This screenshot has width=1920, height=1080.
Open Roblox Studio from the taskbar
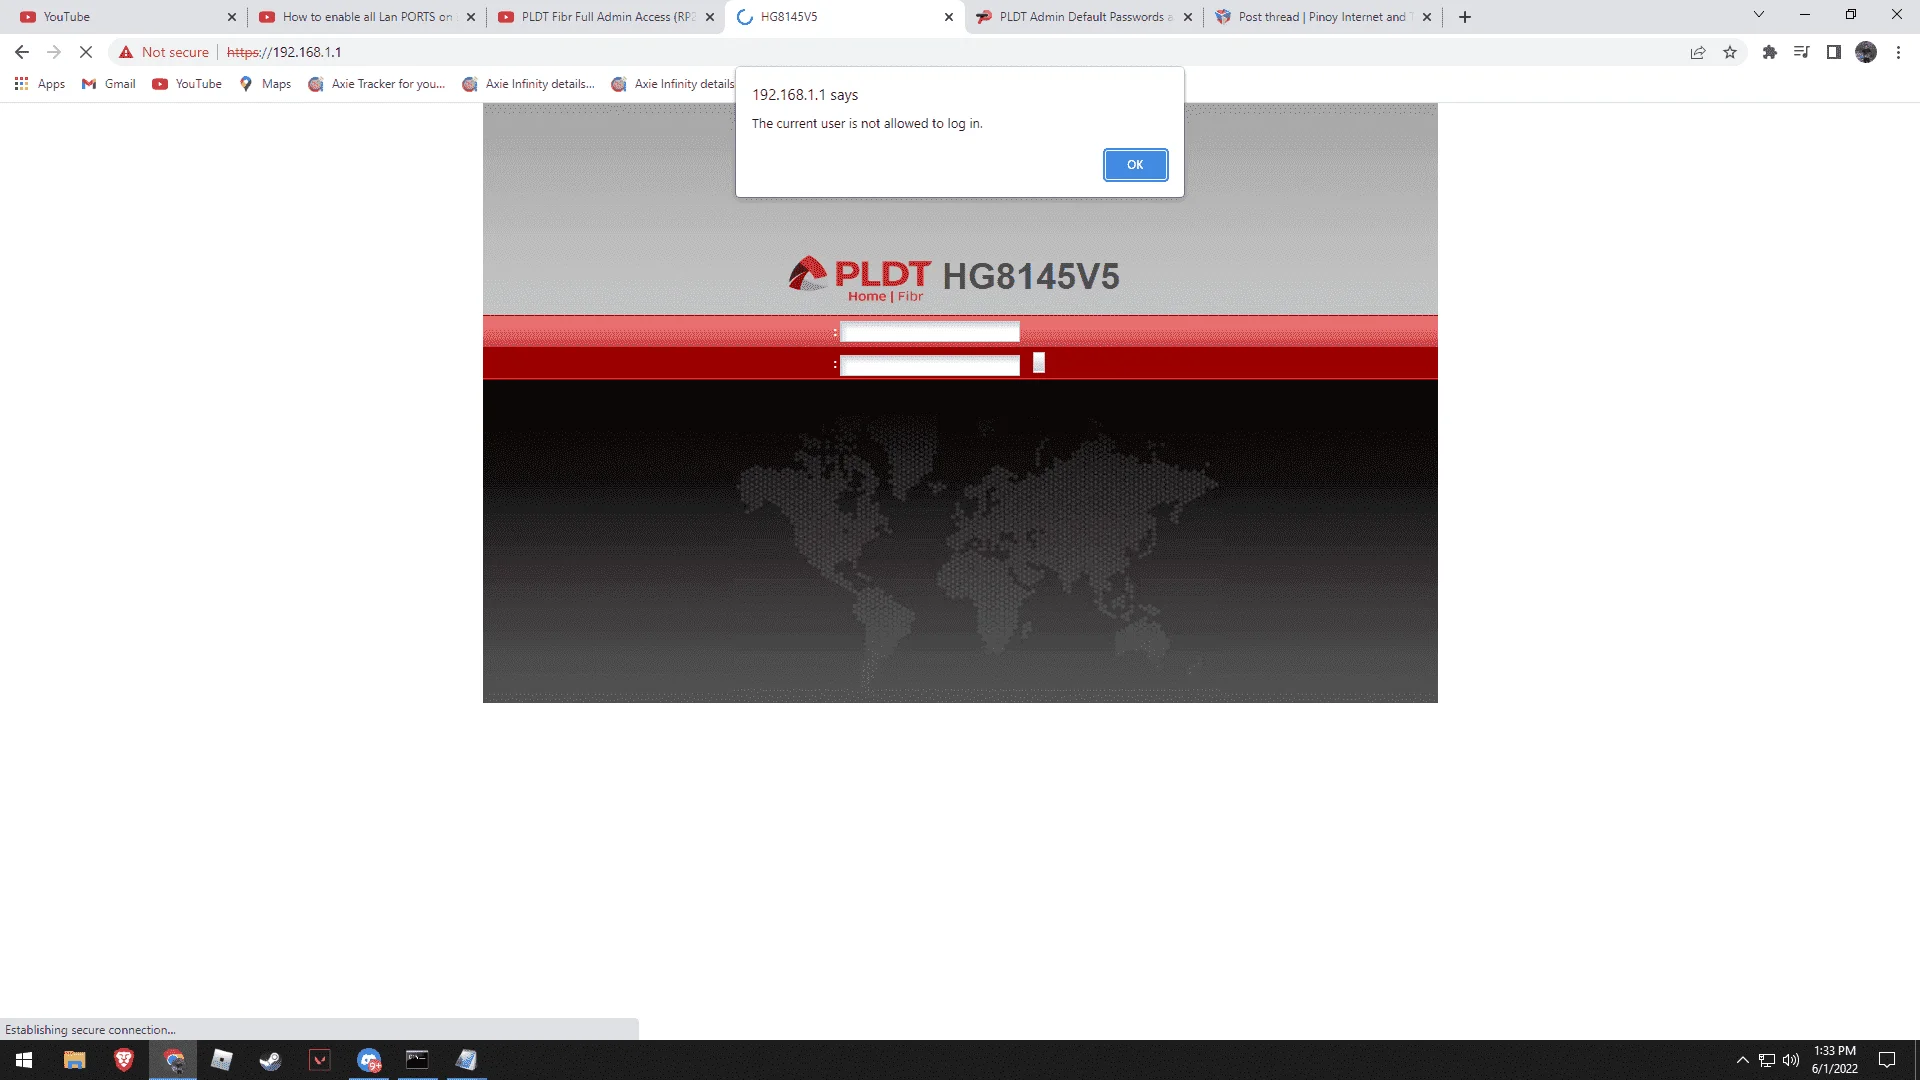pos(222,1060)
